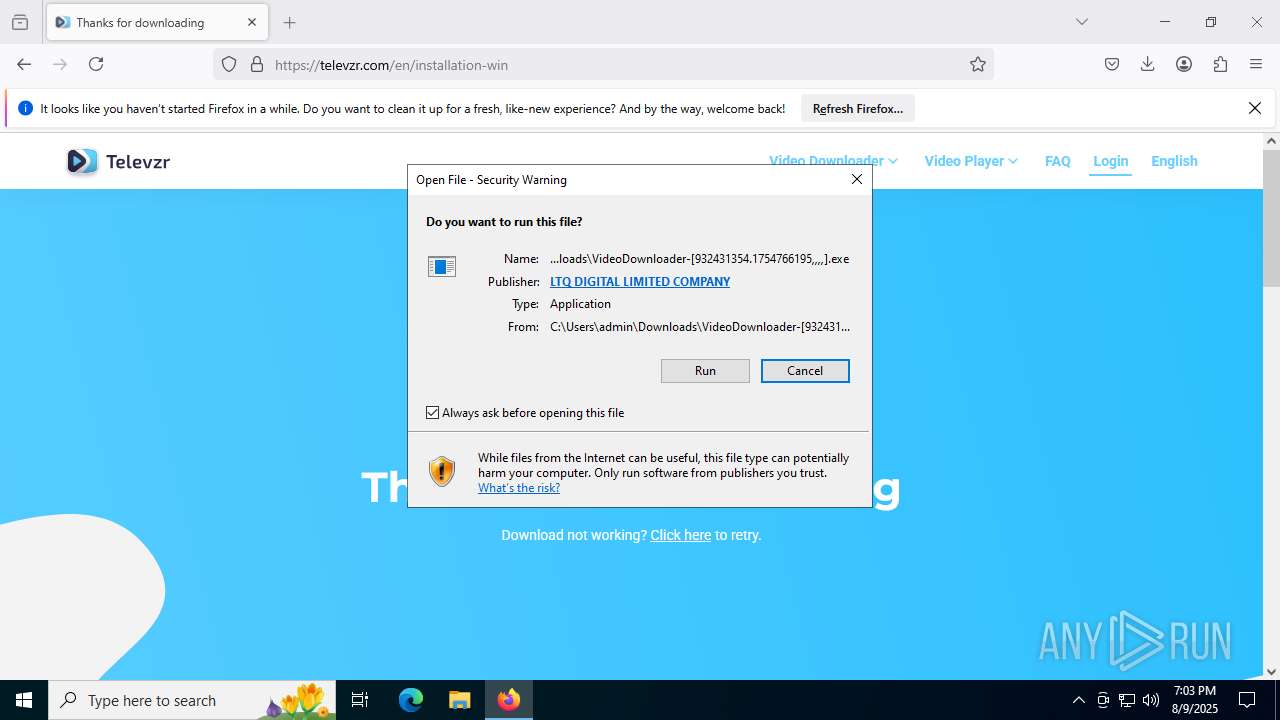Reload the current page
The height and width of the screenshot is (720, 1280).
96,64
